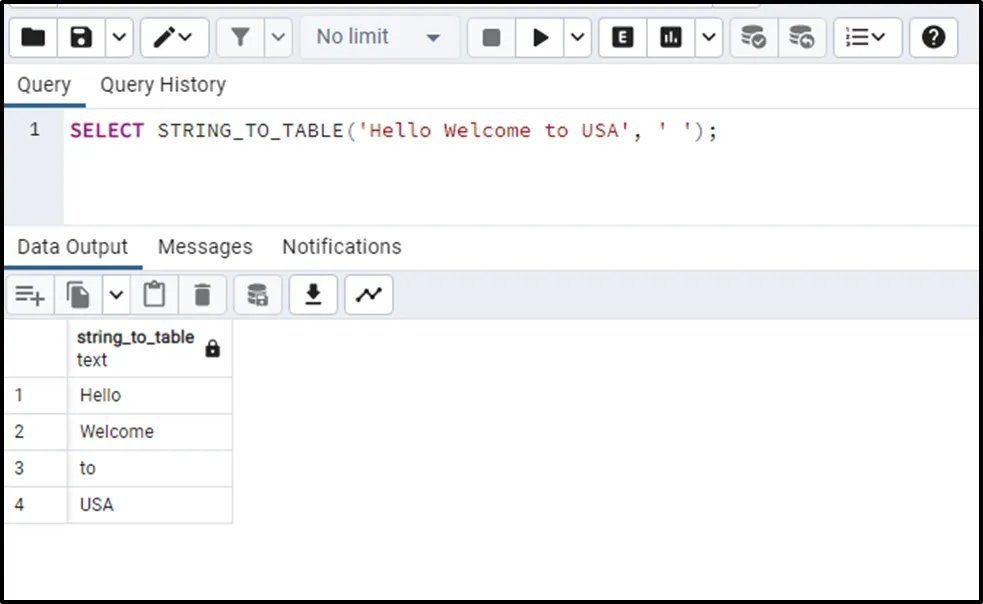Switch to the Messages tab
This screenshot has height=604, width=983.
(x=205, y=247)
